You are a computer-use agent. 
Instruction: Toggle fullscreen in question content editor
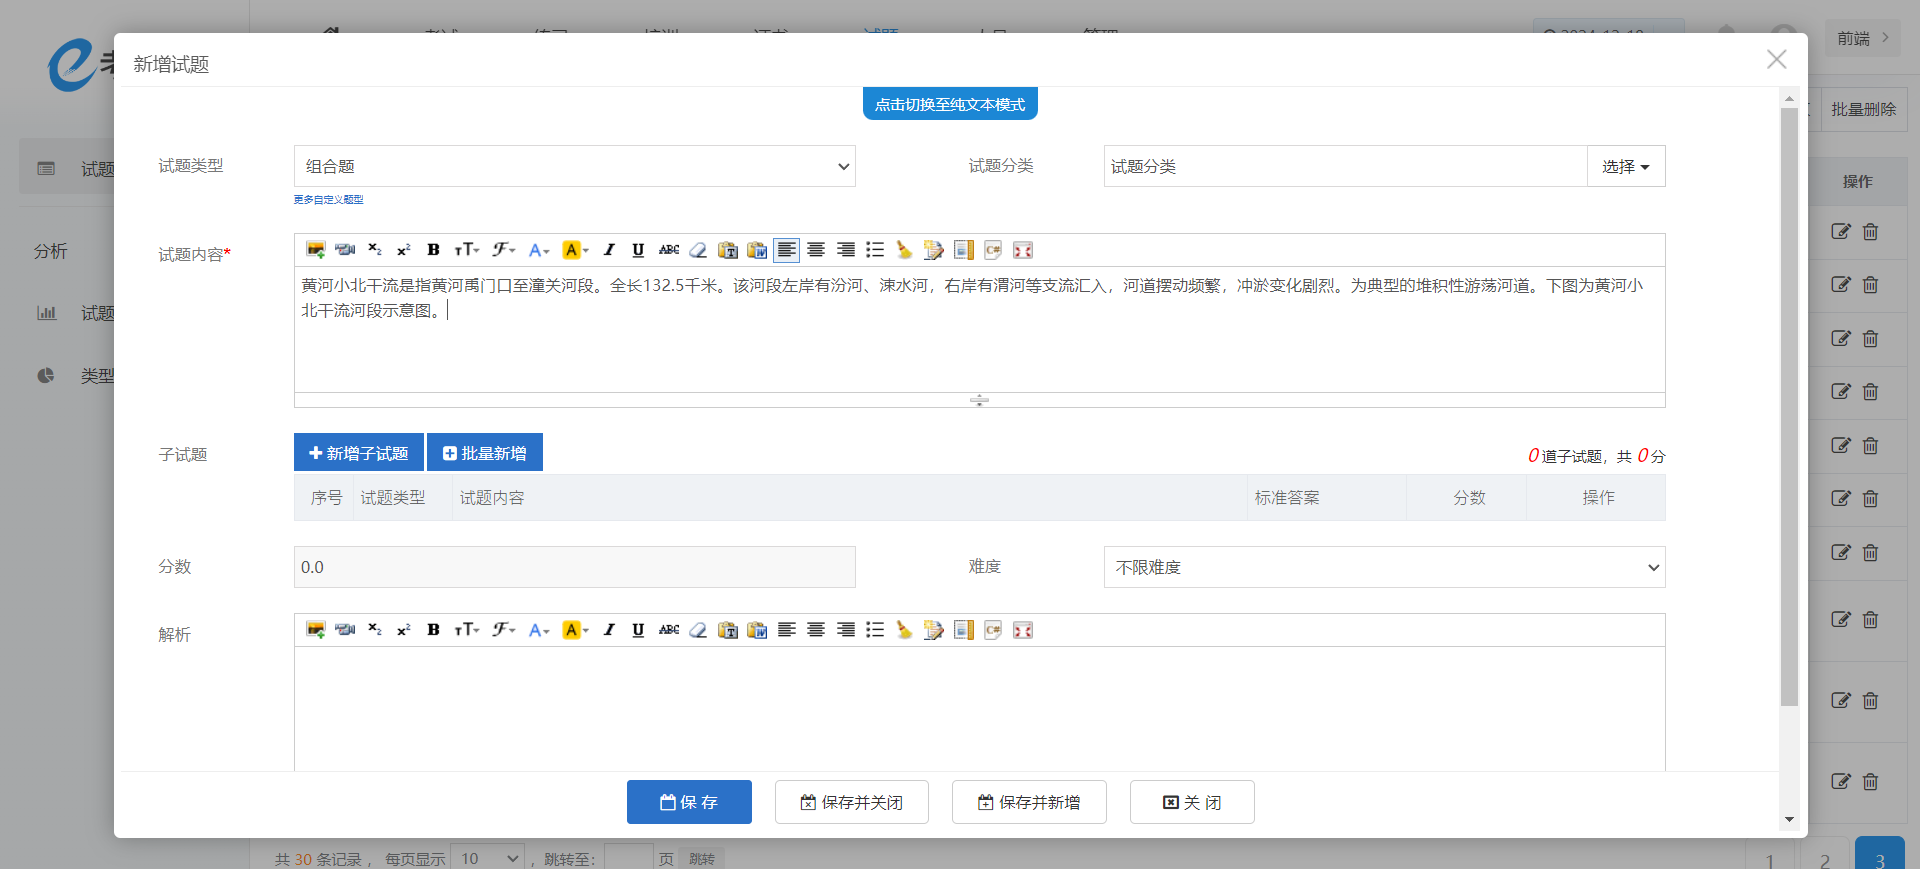[1022, 250]
